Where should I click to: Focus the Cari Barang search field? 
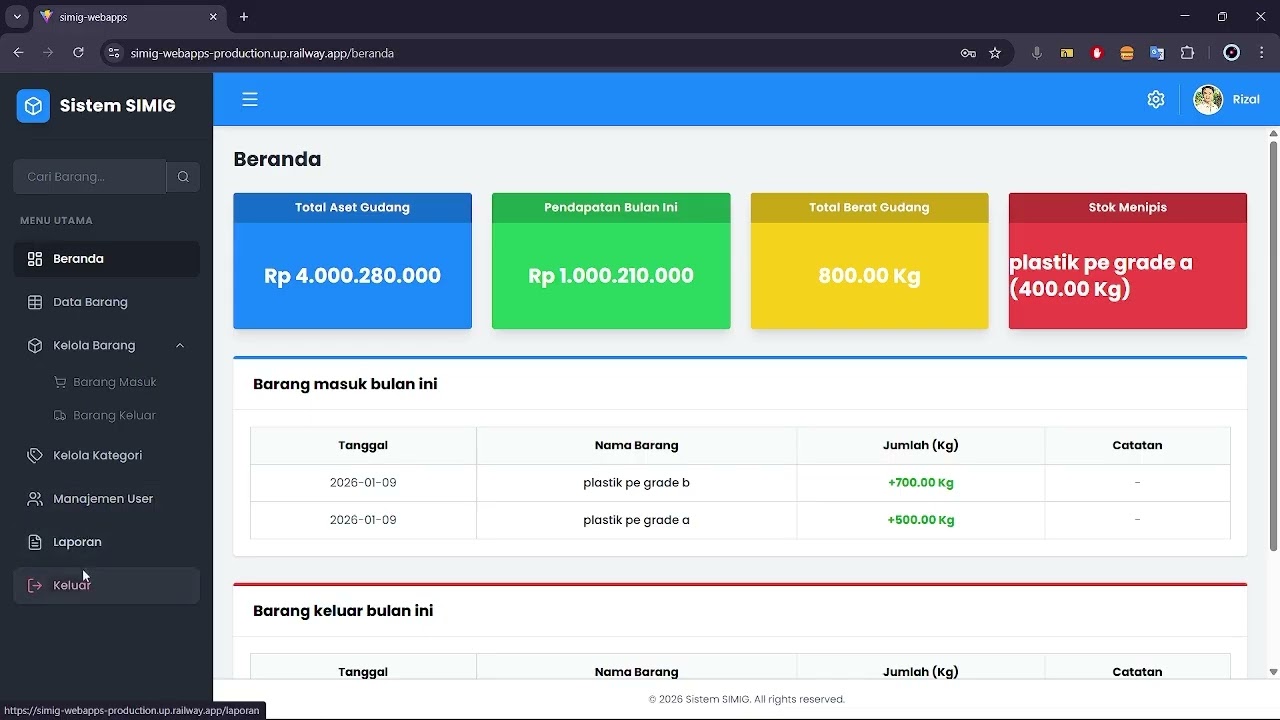tap(89, 176)
